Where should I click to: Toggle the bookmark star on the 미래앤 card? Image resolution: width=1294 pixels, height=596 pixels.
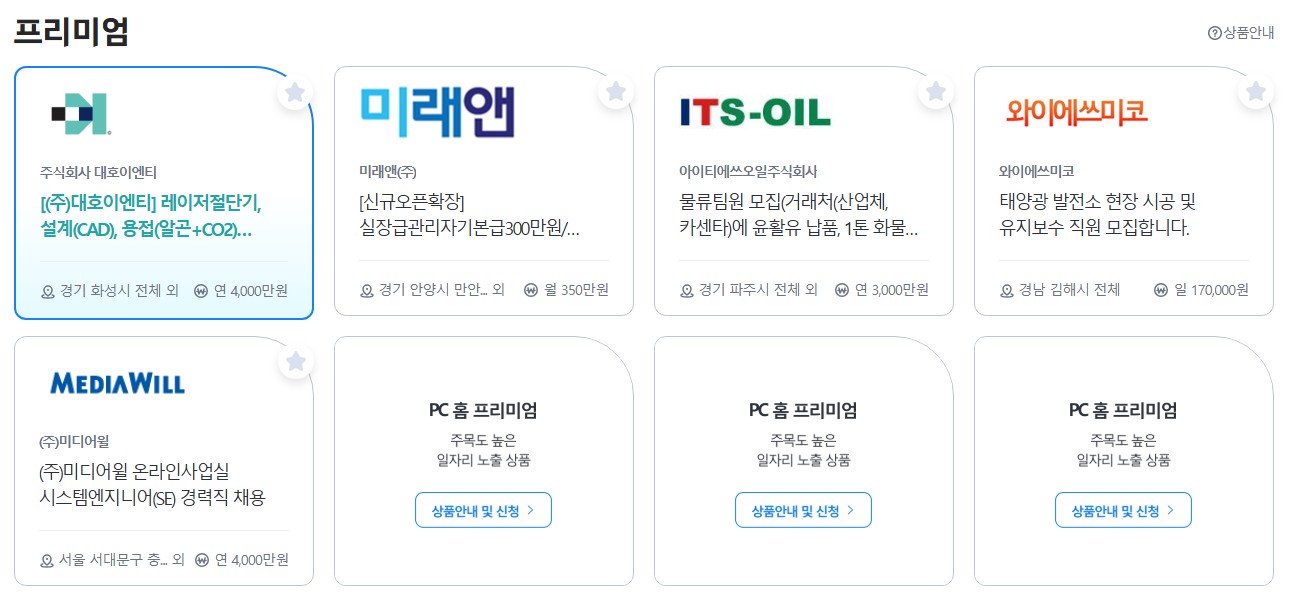615,91
